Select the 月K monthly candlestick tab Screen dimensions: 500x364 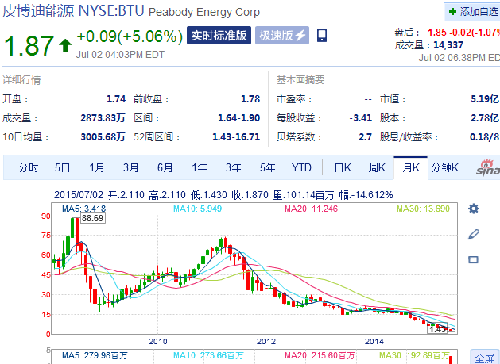(x=411, y=168)
